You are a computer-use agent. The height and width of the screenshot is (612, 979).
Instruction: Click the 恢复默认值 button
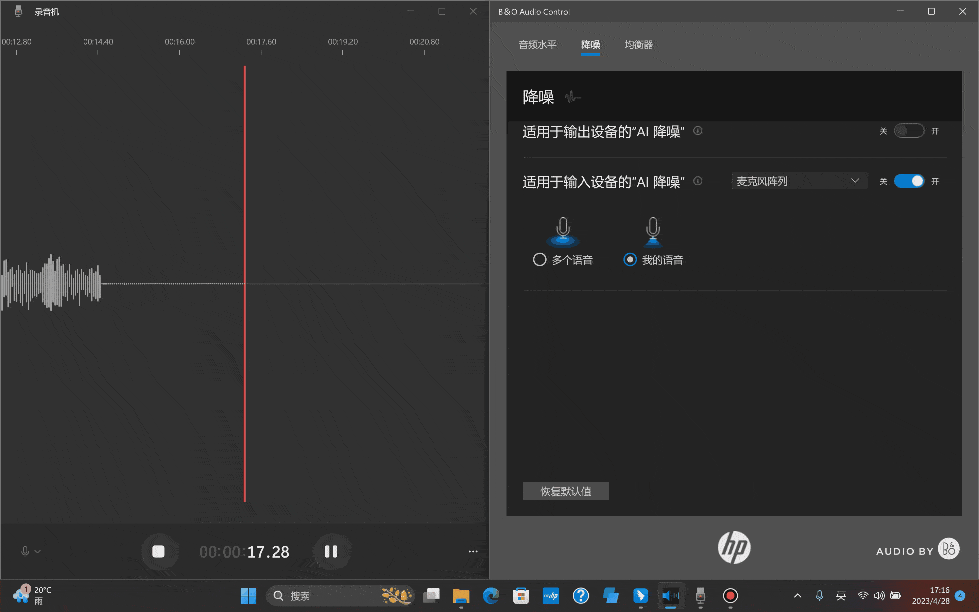pos(565,491)
